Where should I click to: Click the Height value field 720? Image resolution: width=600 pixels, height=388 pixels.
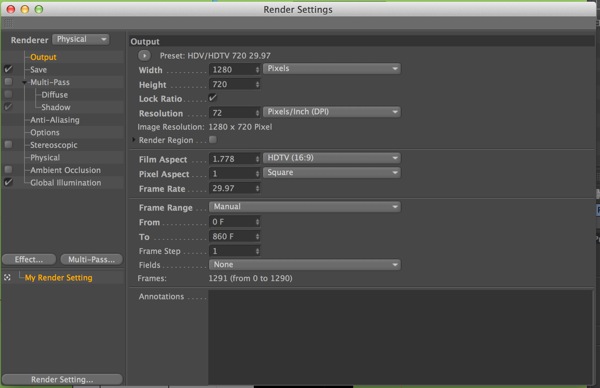pyautogui.click(x=231, y=84)
